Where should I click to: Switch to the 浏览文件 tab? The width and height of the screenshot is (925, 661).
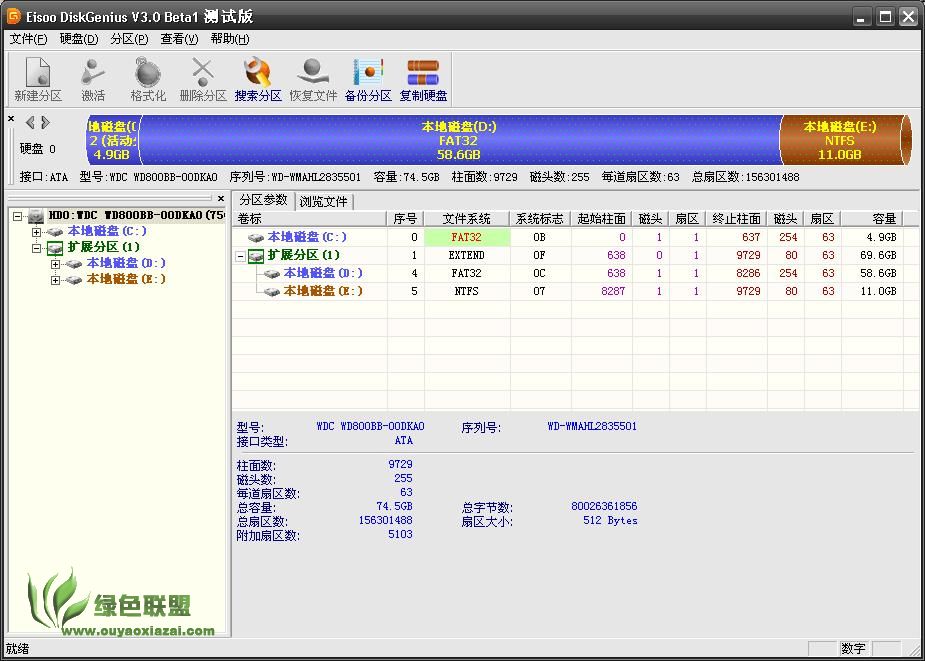tap(323, 201)
